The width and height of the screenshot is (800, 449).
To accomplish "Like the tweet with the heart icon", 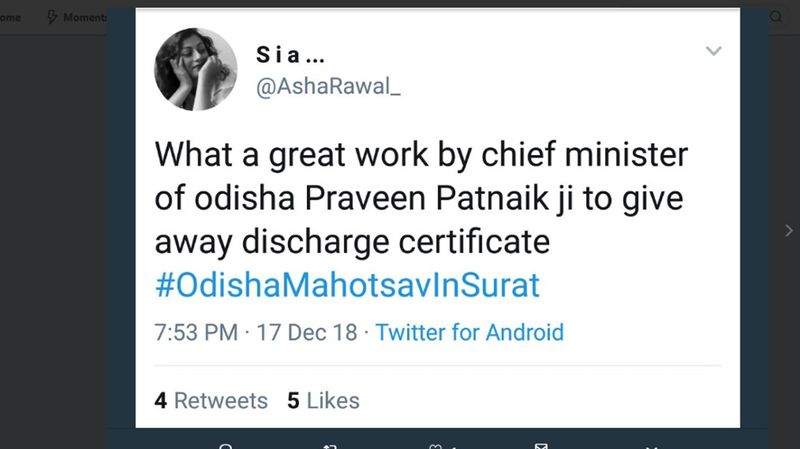I will [x=436, y=446].
